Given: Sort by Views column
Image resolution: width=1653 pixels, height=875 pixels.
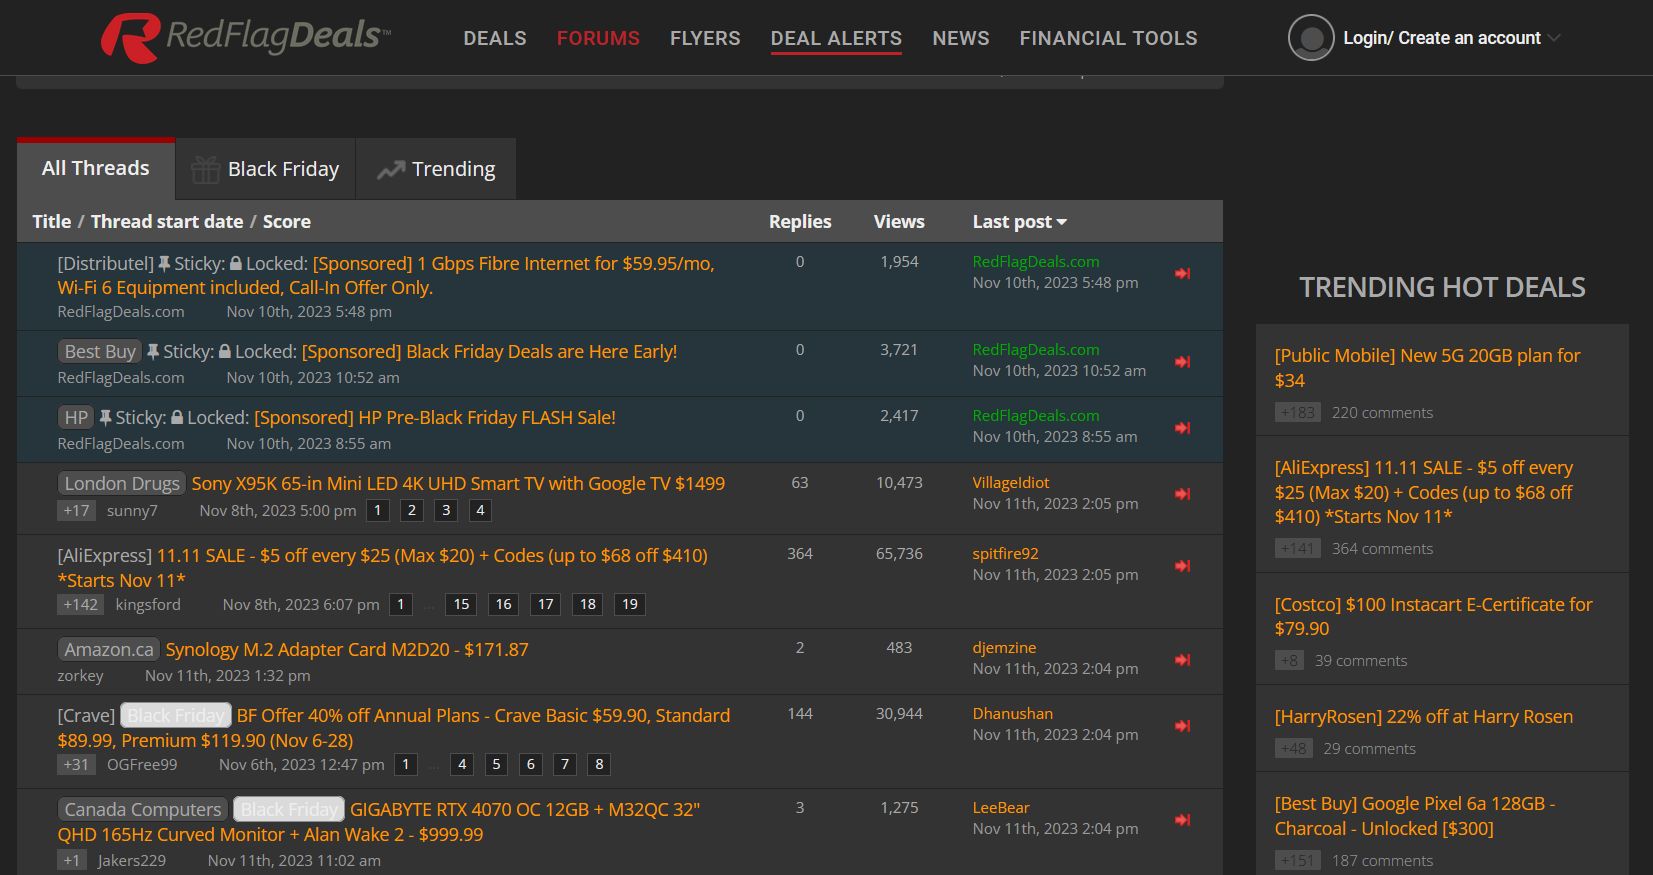Looking at the screenshot, I should pos(899,222).
